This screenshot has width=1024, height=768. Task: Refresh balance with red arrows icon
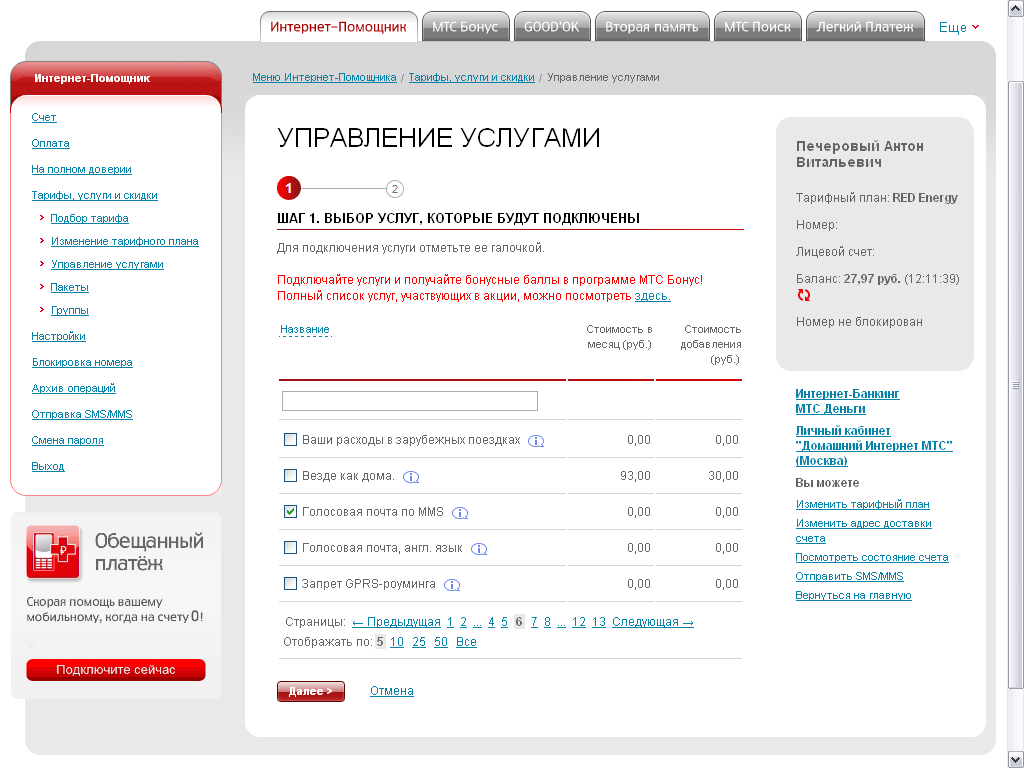coord(804,296)
